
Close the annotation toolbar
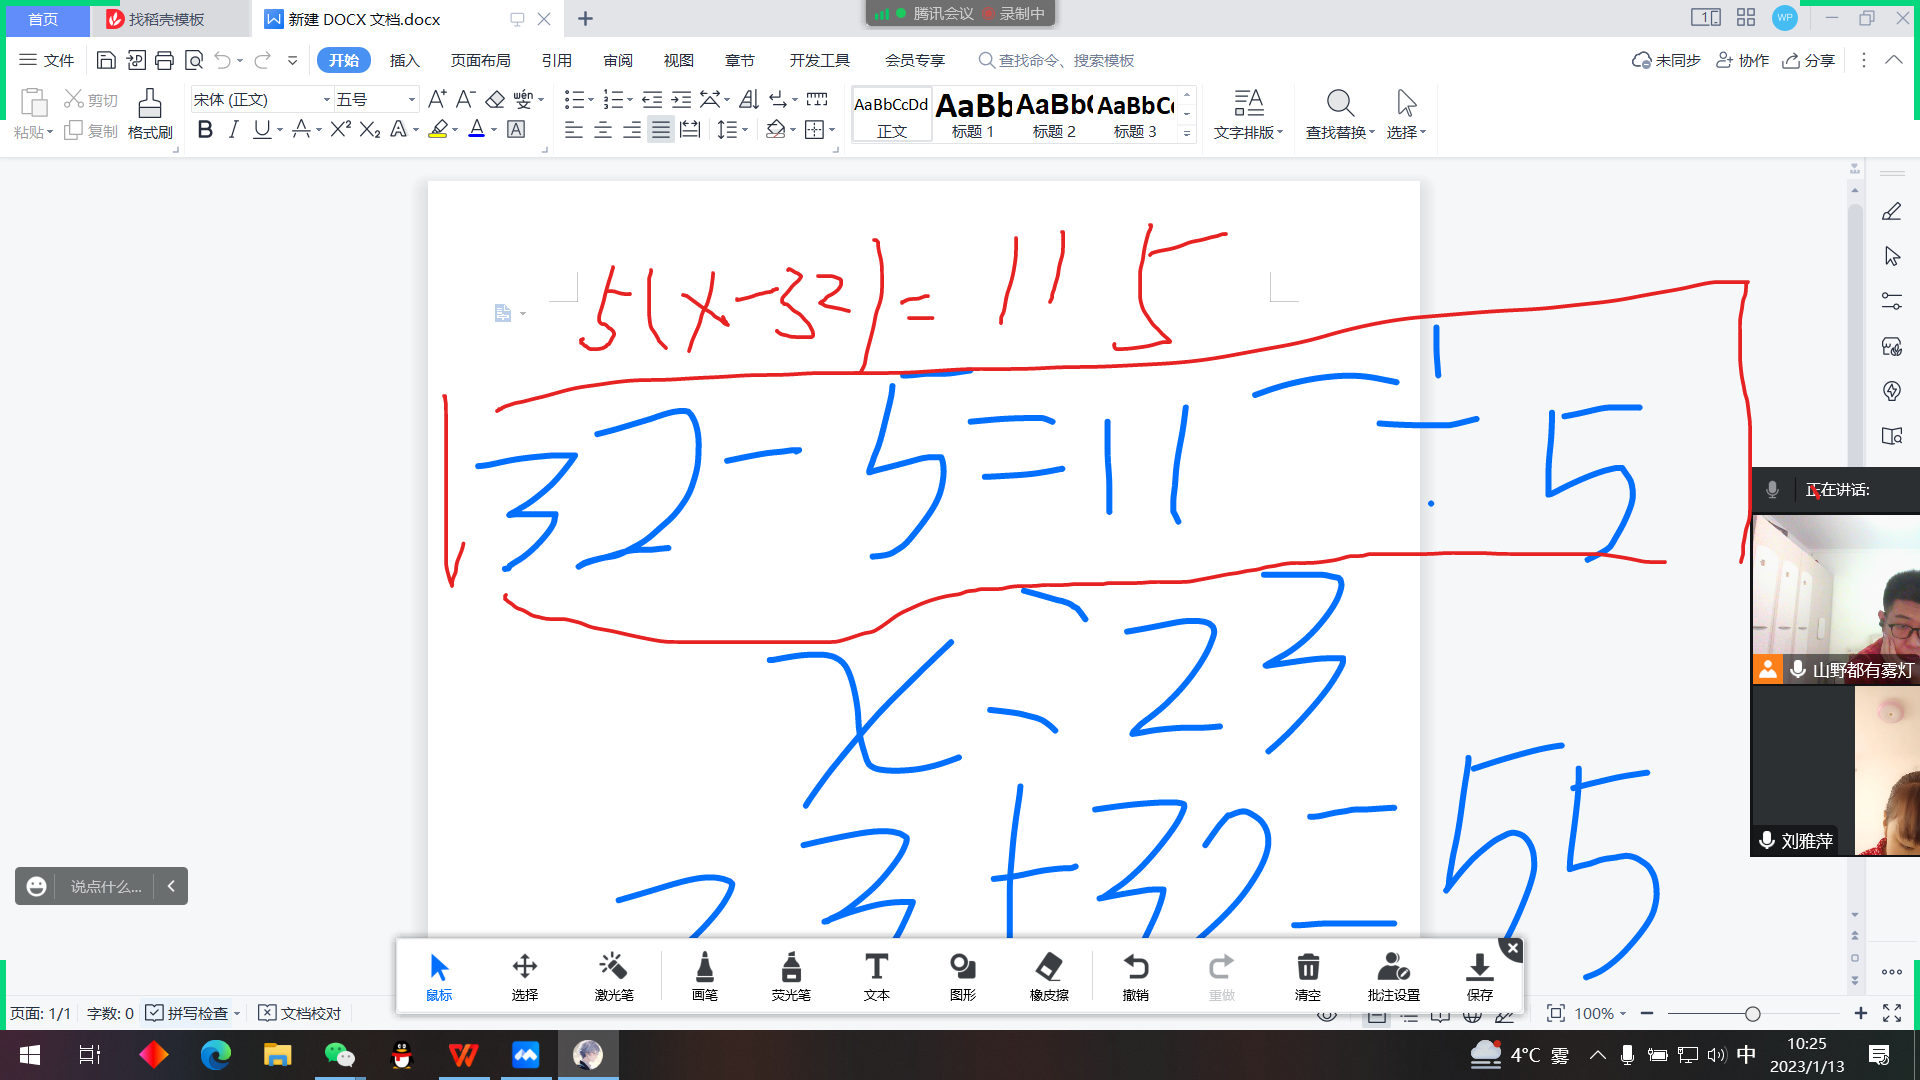tap(1512, 948)
